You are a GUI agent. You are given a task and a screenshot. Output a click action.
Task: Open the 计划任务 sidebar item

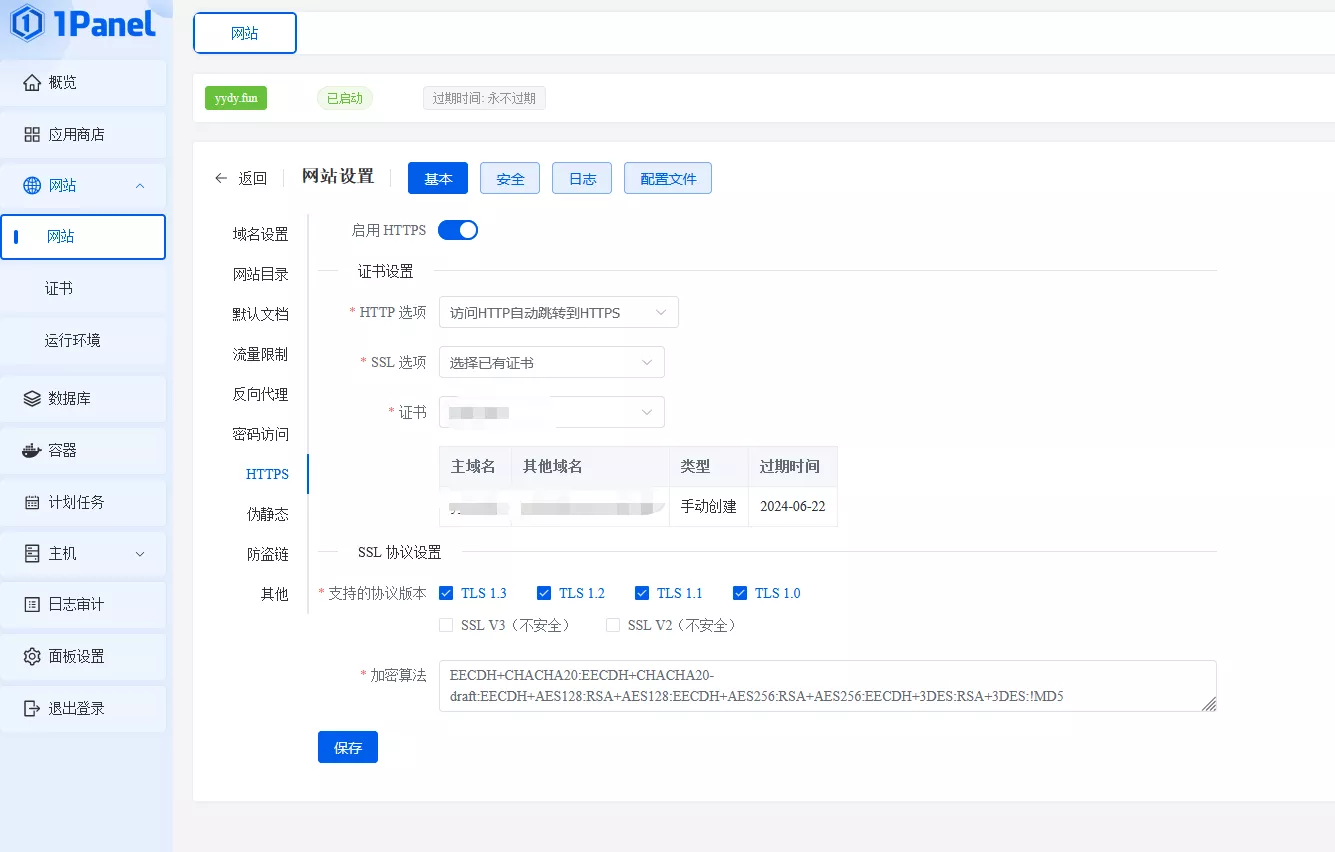click(83, 502)
